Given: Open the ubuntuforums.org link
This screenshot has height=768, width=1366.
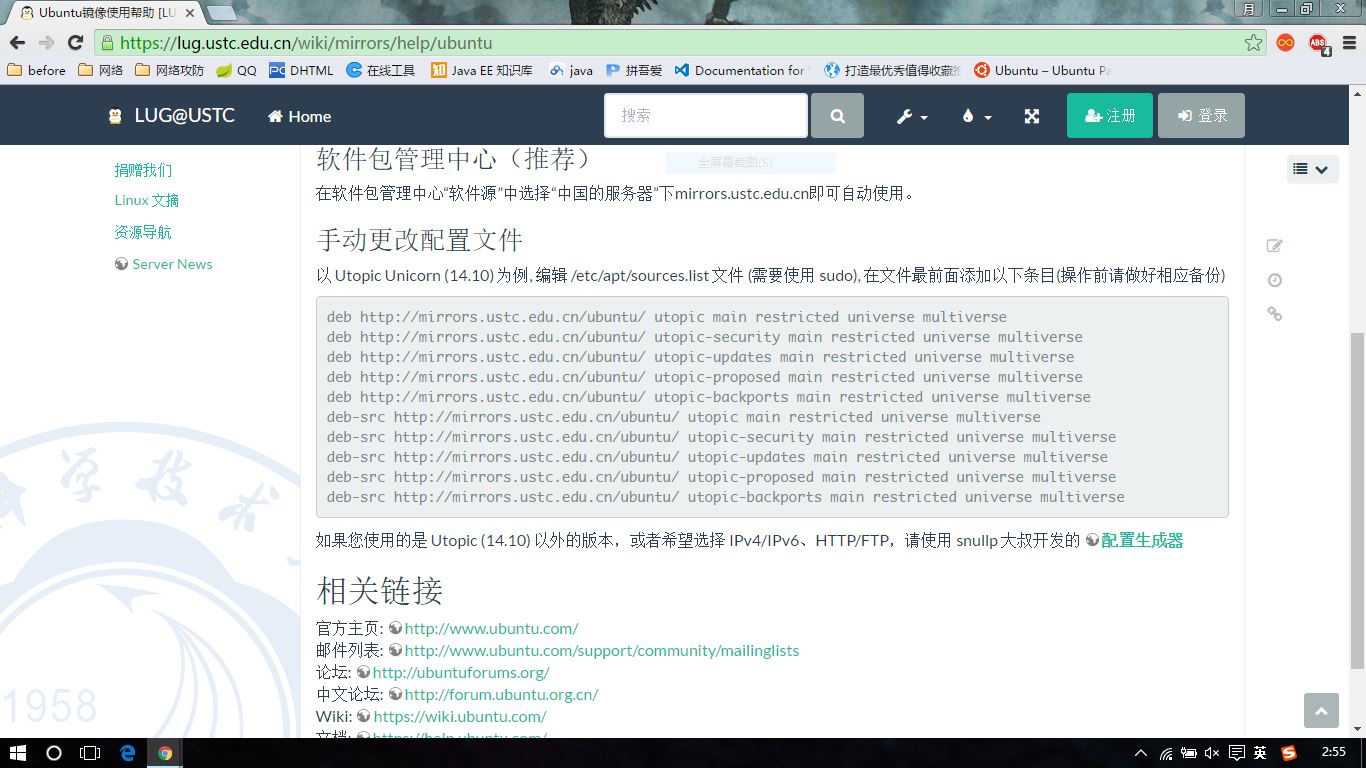Looking at the screenshot, I should click(x=461, y=672).
